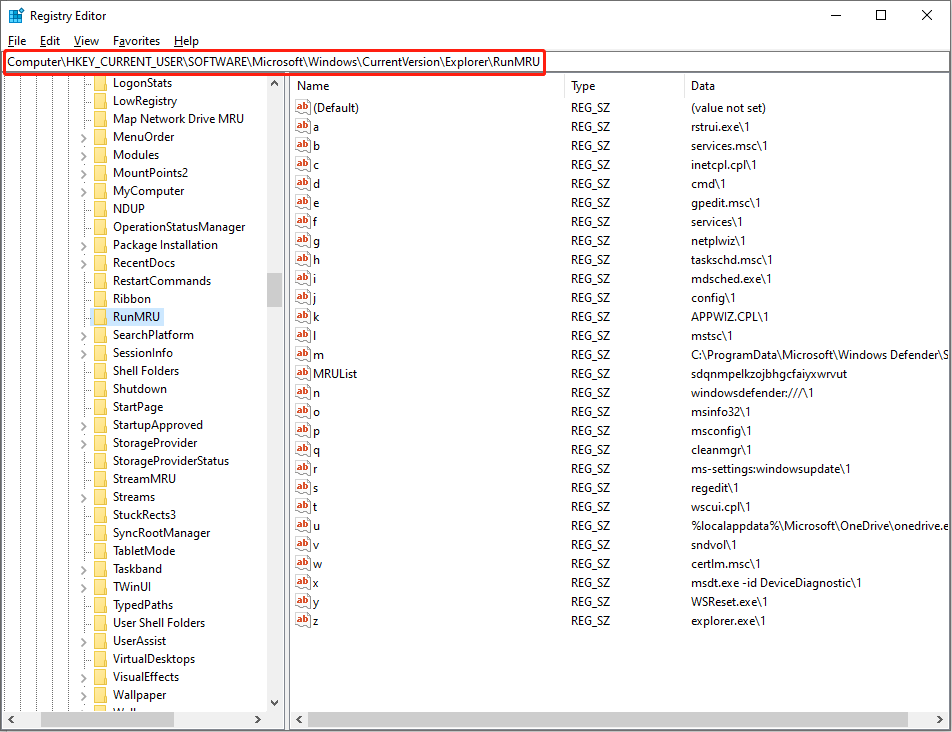952x732 pixels.
Task: Click the ab icon next to value 'z'
Action: (x=303, y=620)
